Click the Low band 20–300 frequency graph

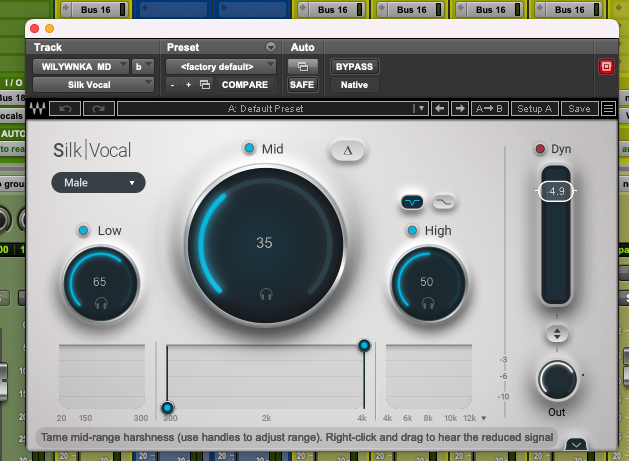tap(102, 376)
